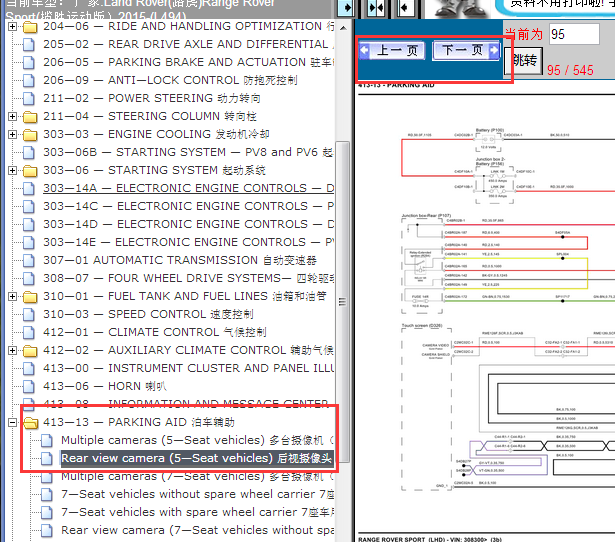Click document icon of 308-07 Four Wheel Drive
The width and height of the screenshot is (615, 542).
[x=29, y=279]
